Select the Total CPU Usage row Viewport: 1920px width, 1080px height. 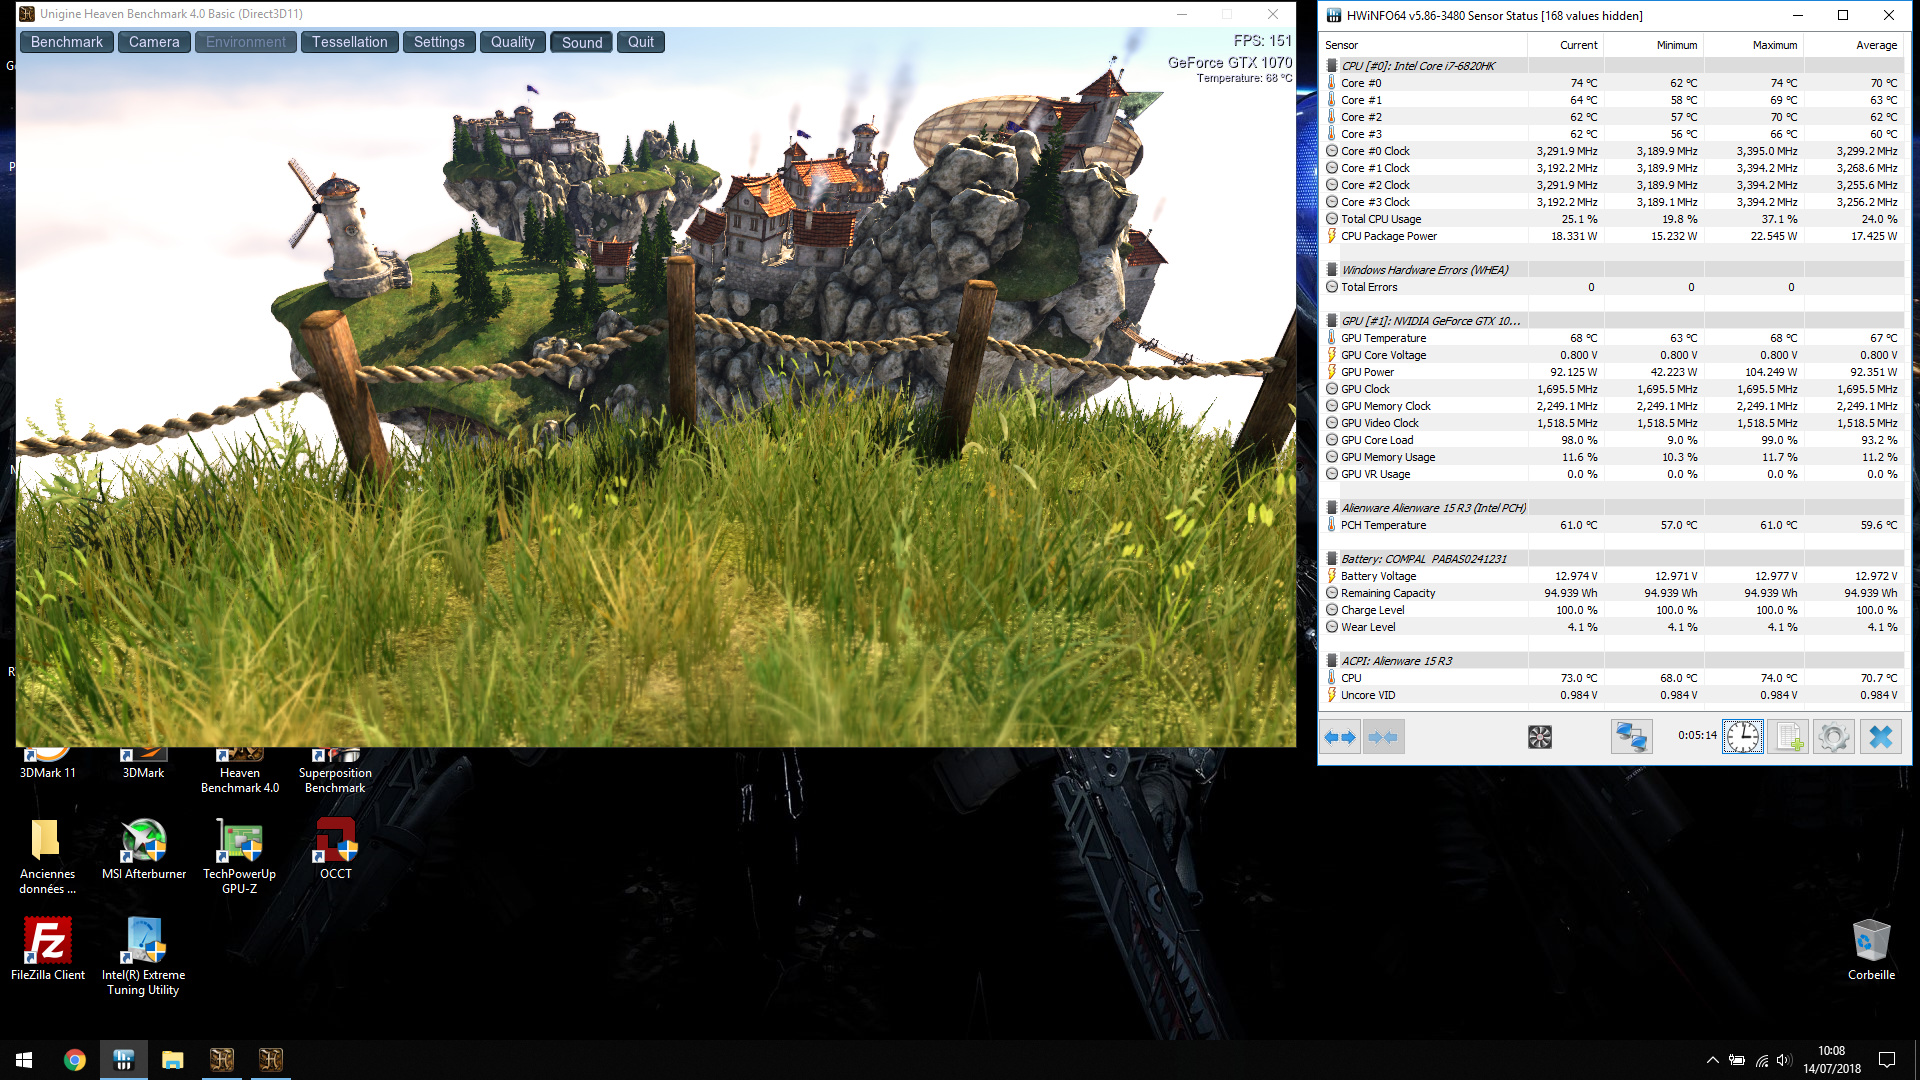point(1612,219)
